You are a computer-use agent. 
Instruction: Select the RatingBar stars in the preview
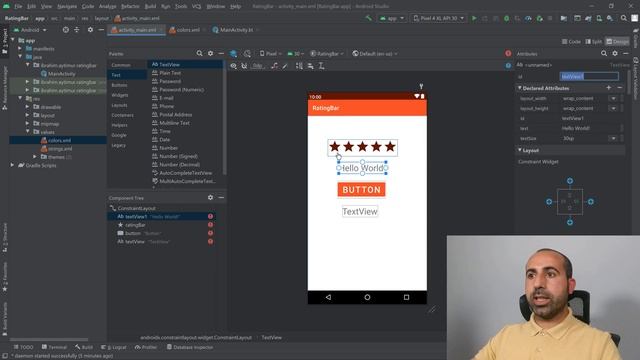(362, 147)
